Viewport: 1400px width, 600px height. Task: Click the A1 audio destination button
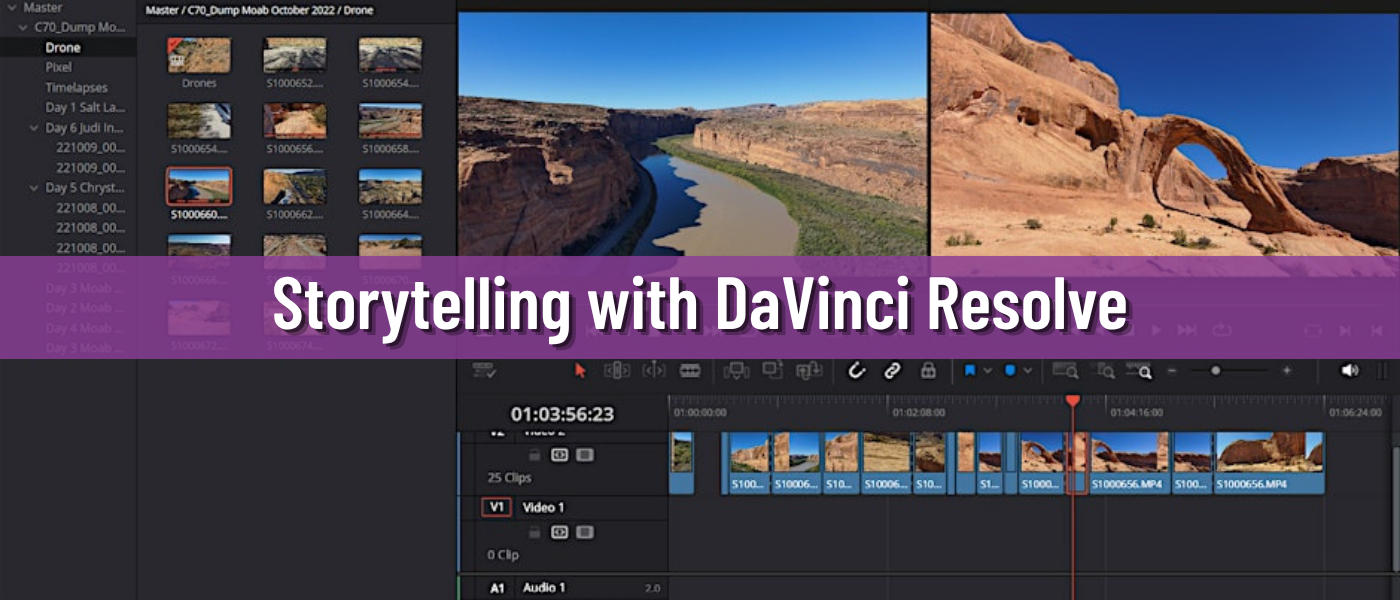497,588
